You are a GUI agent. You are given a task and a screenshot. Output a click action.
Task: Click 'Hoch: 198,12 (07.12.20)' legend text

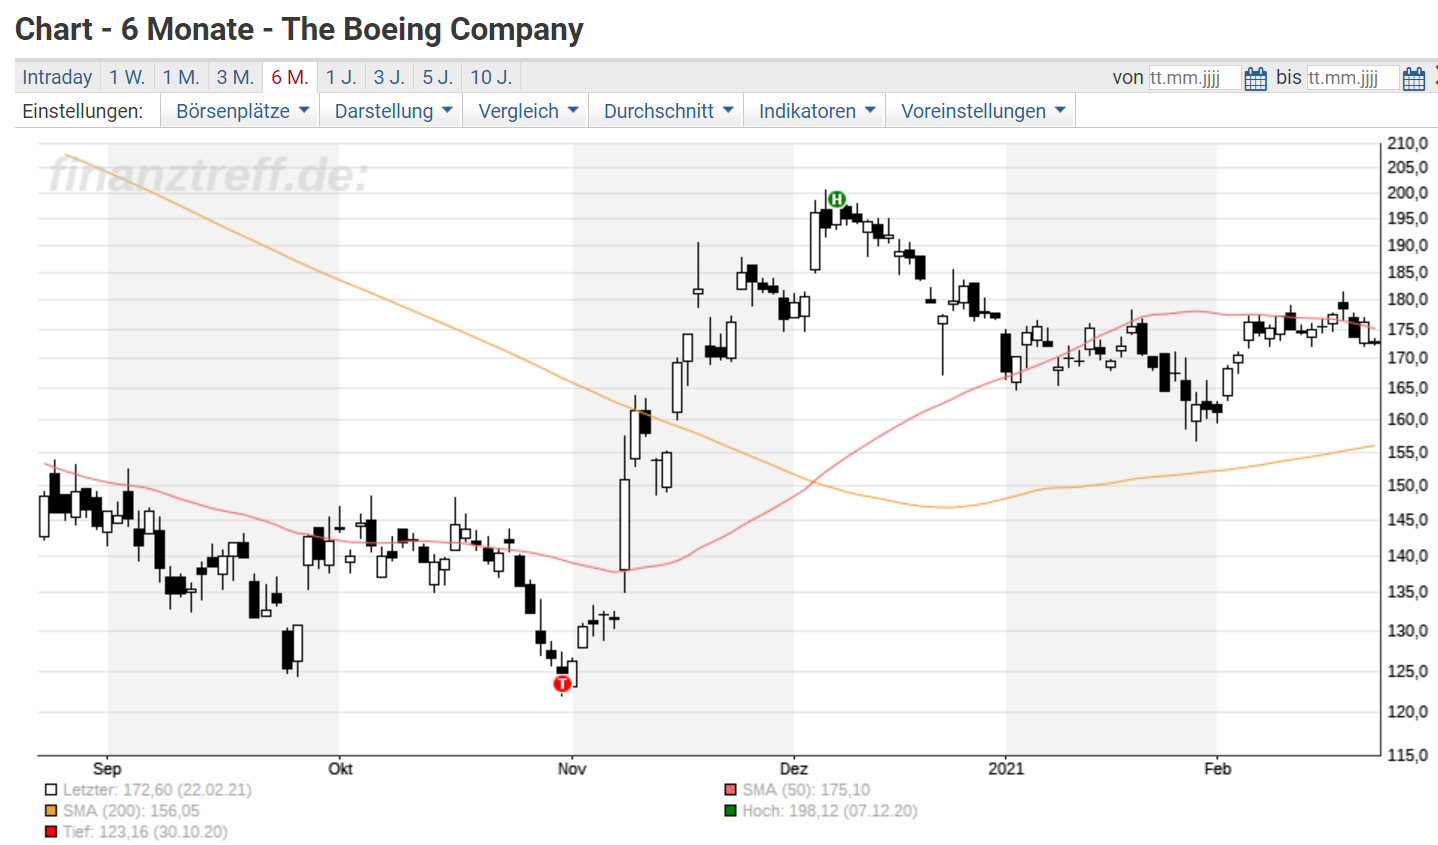pos(830,811)
